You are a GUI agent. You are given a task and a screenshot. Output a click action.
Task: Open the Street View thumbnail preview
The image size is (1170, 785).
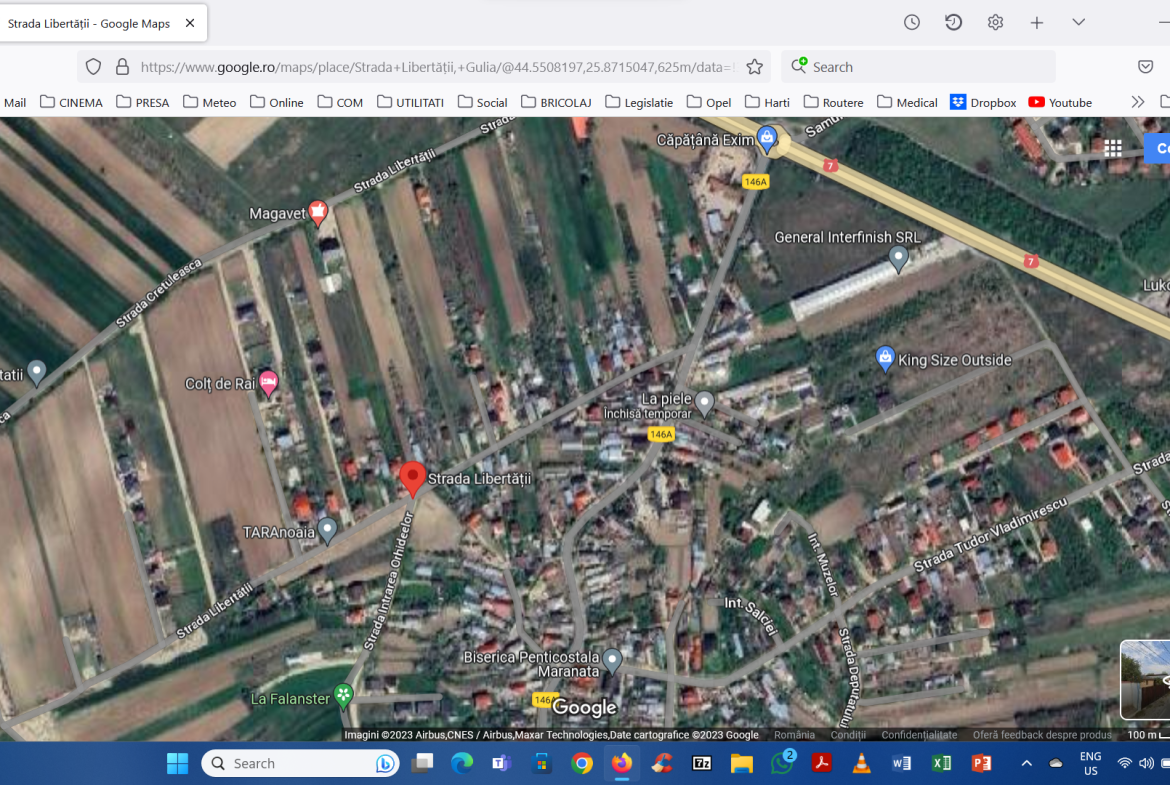click(x=1145, y=680)
